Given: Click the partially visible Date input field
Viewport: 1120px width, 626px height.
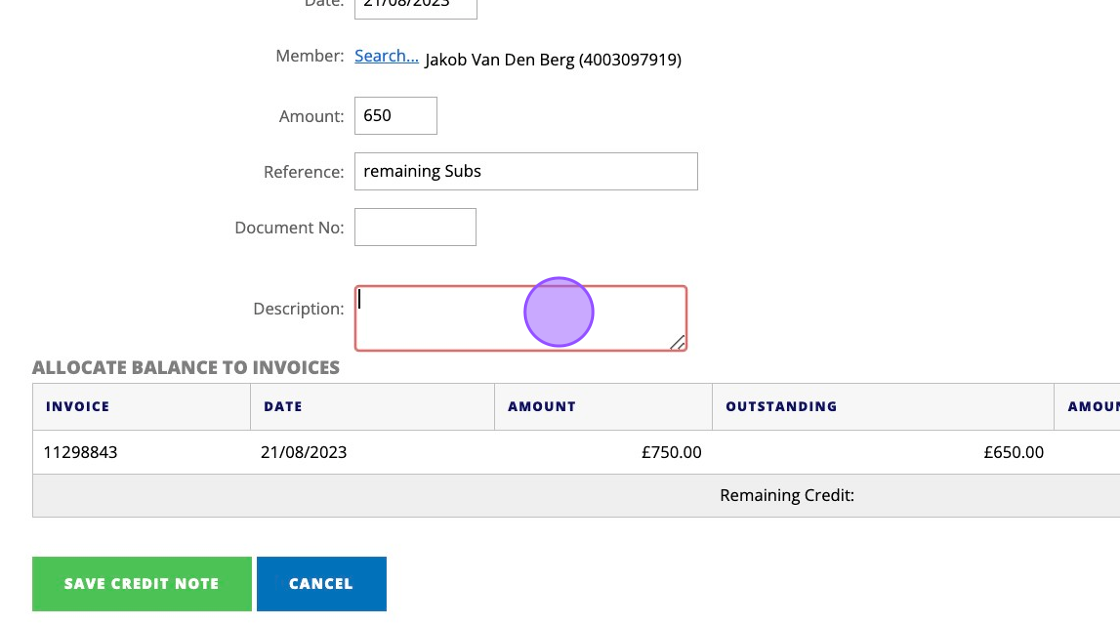Looking at the screenshot, I should point(415,7).
